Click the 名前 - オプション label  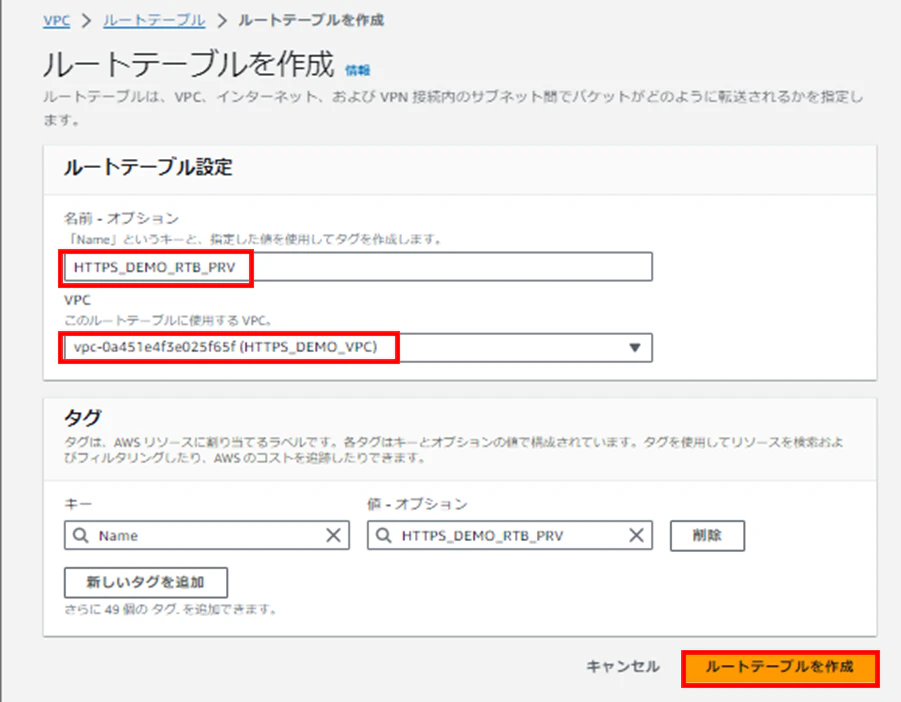[x=121, y=218]
